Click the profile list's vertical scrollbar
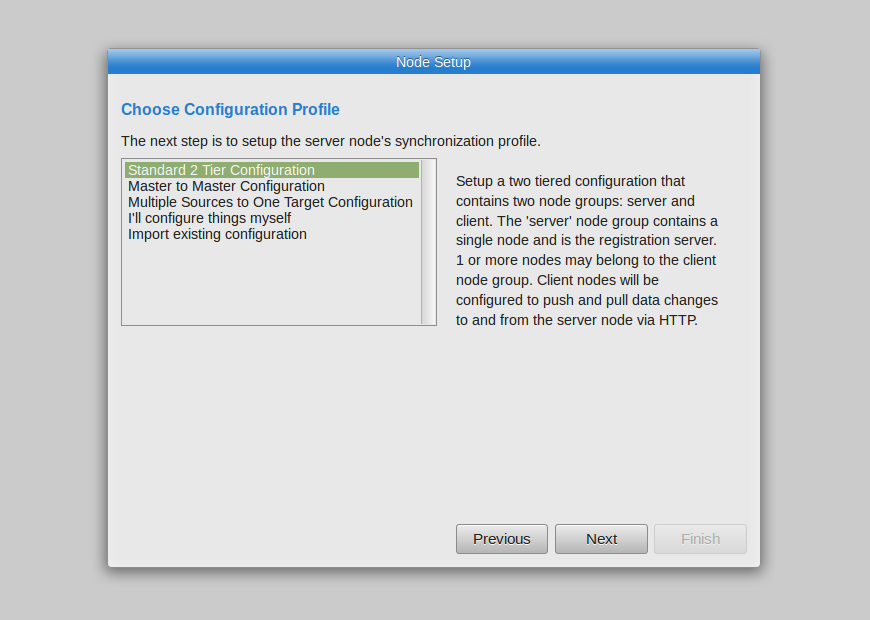Screen dimensions: 870x620 pyautogui.click(x=428, y=242)
